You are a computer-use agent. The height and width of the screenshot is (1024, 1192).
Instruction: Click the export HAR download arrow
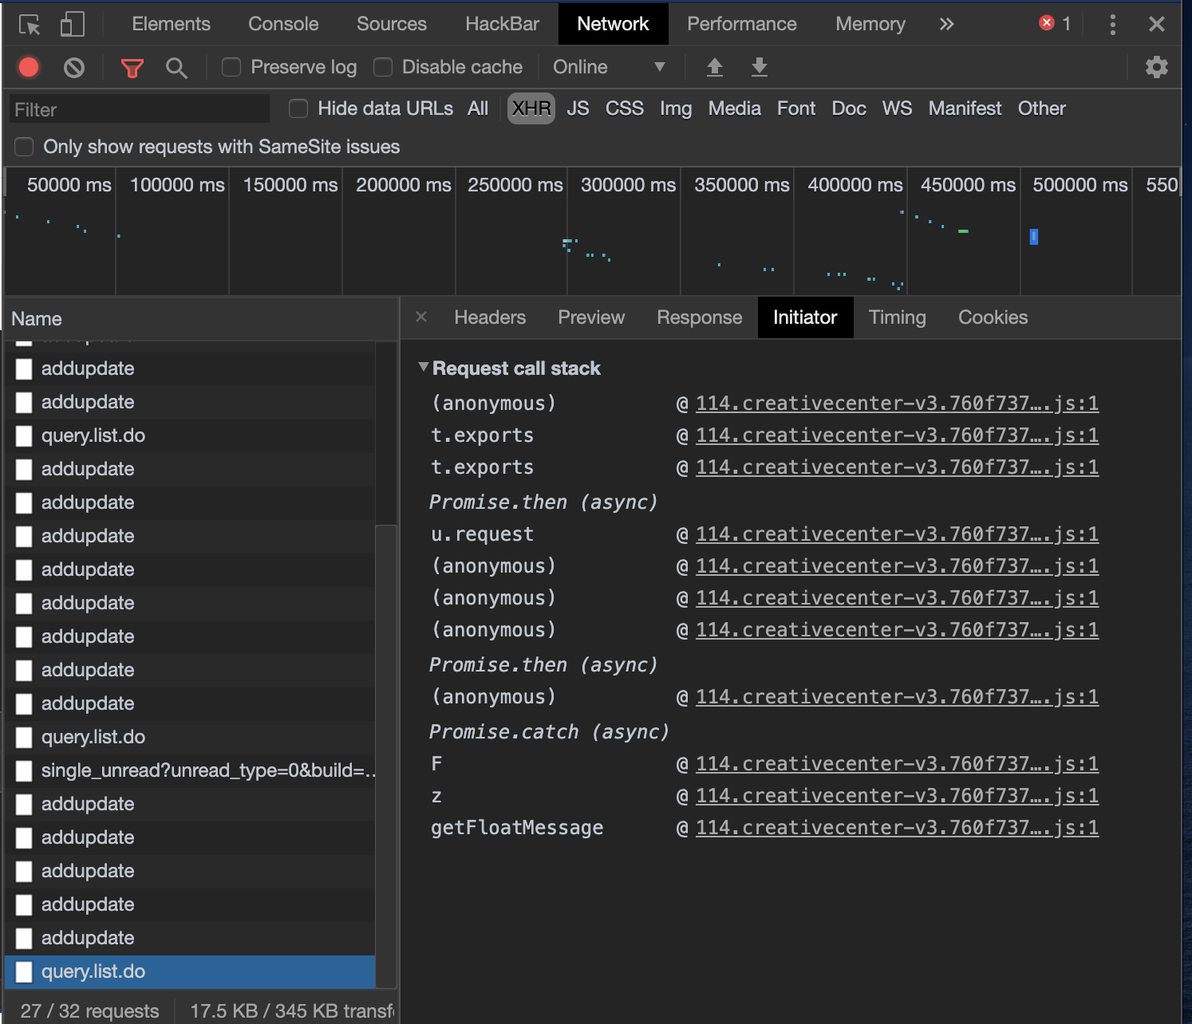[x=759, y=68]
